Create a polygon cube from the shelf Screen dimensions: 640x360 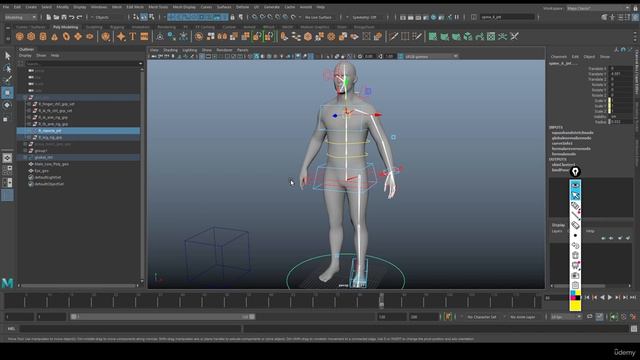pos(31,37)
